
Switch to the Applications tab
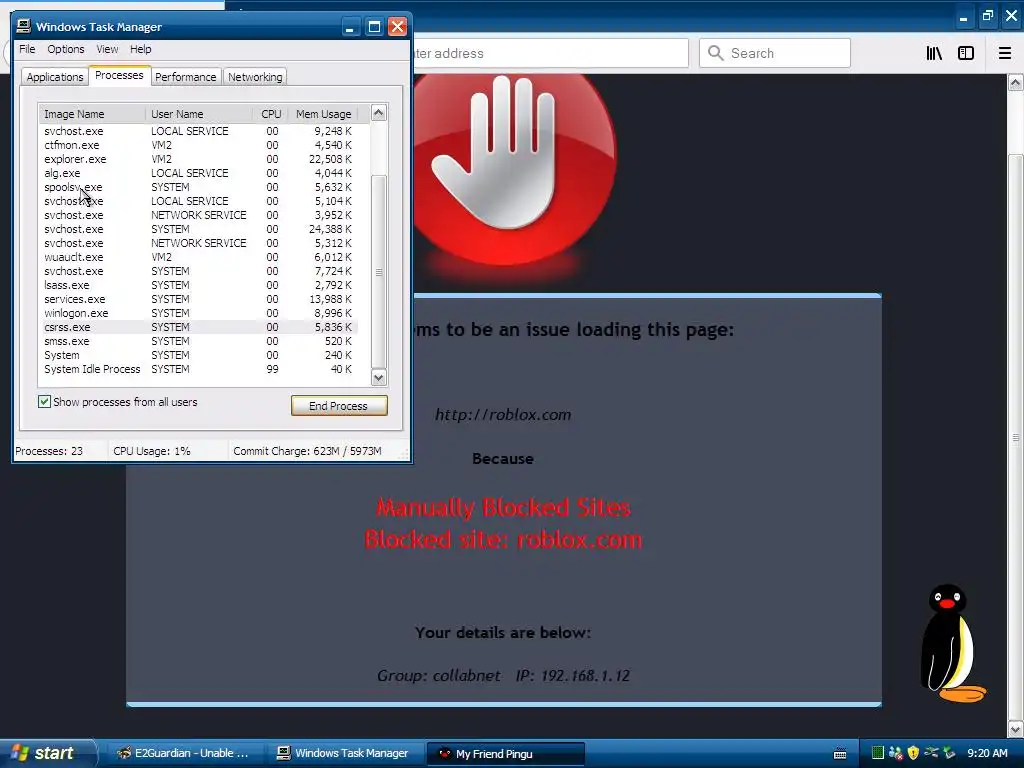55,77
